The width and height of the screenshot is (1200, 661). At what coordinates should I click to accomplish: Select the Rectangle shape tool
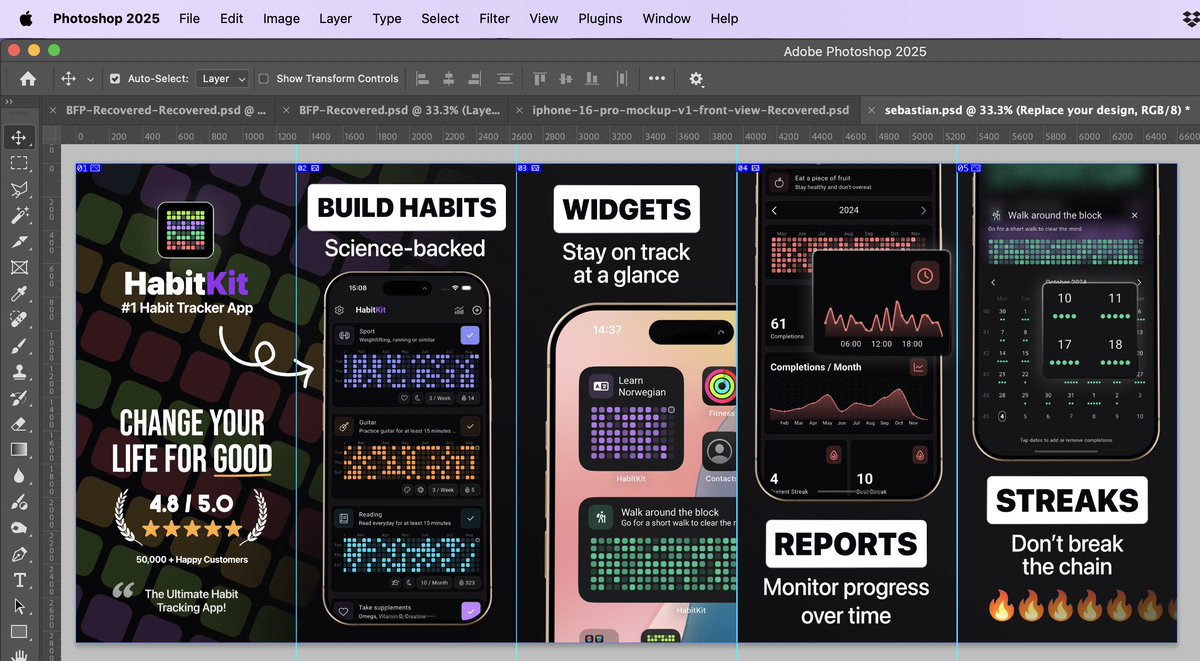(19, 632)
